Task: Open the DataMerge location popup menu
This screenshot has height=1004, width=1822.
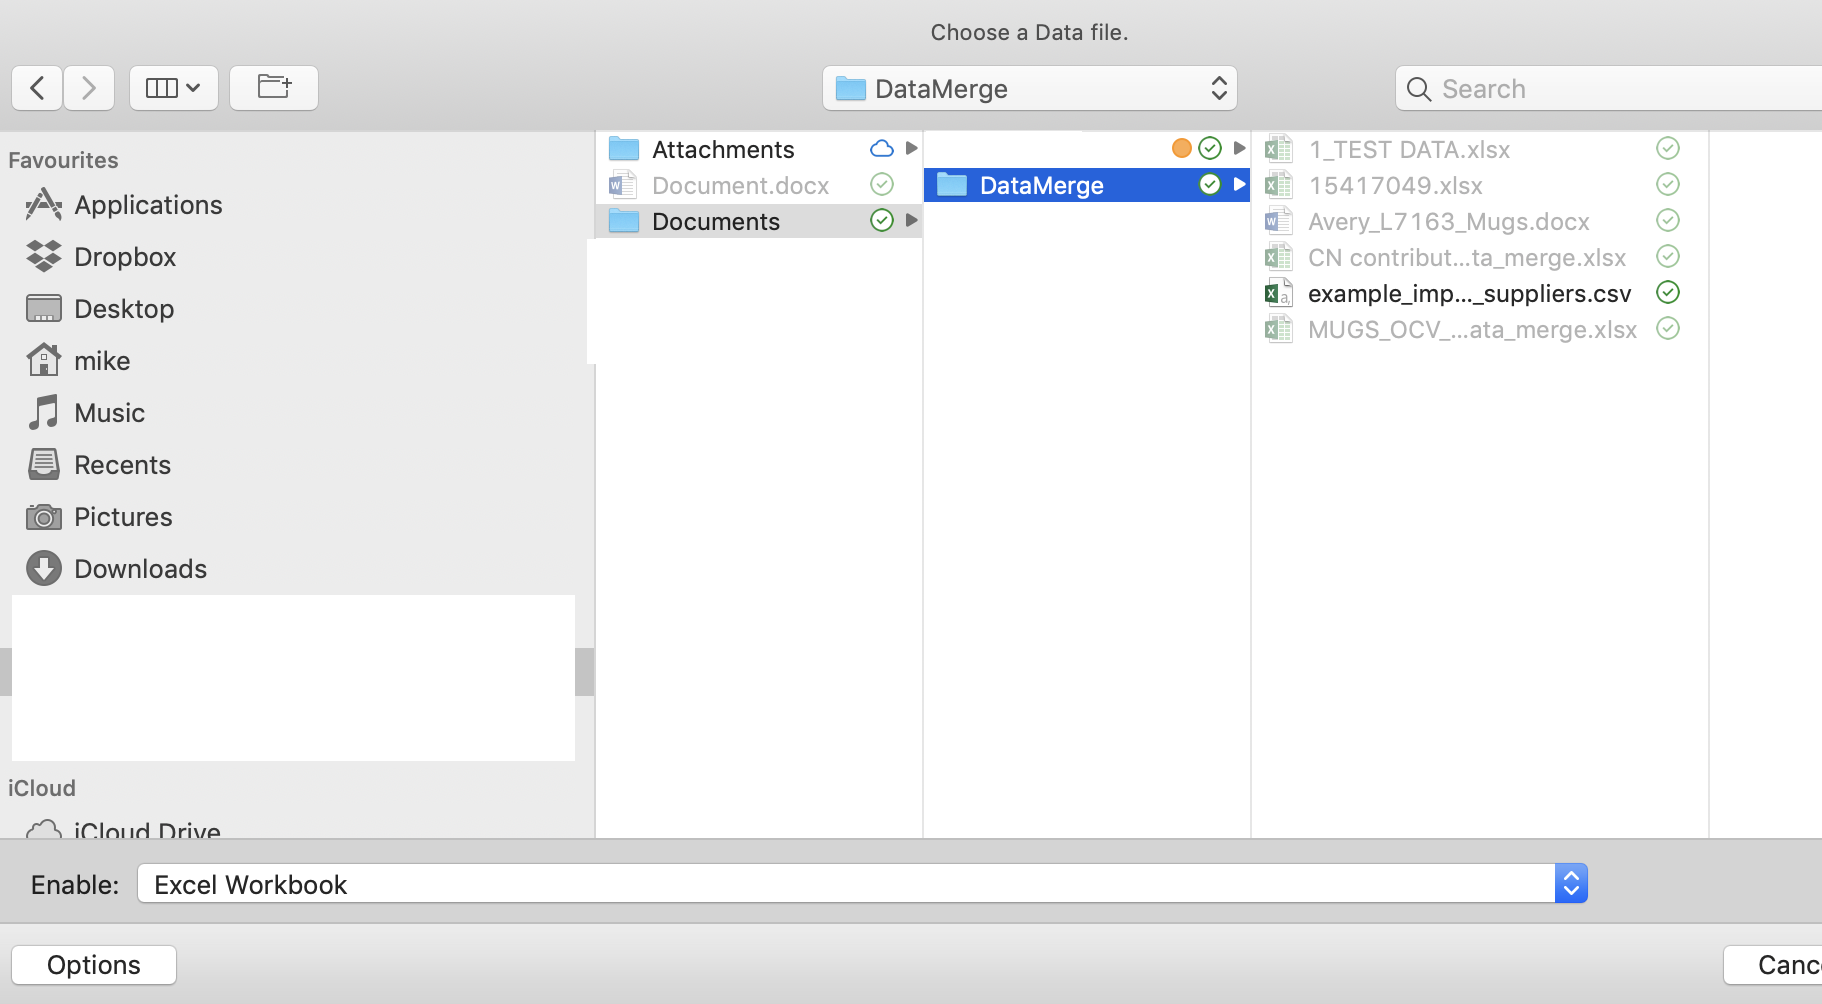Action: click(1030, 88)
